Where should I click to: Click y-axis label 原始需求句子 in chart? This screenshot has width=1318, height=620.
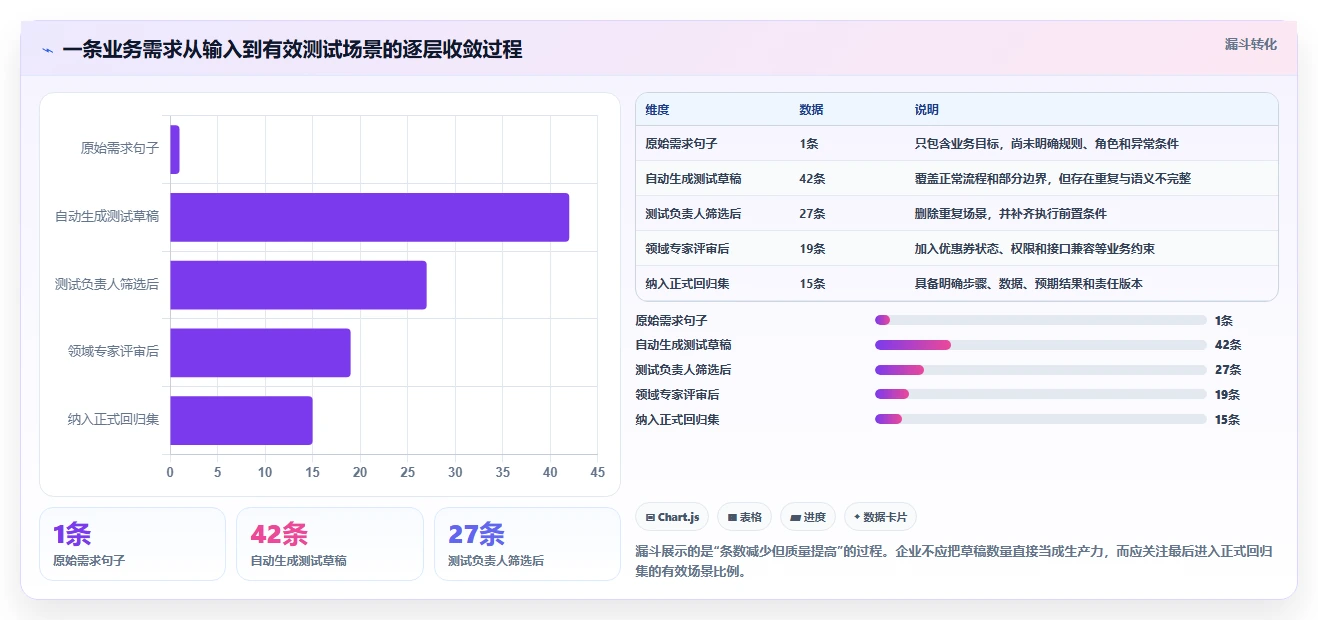tap(120, 149)
